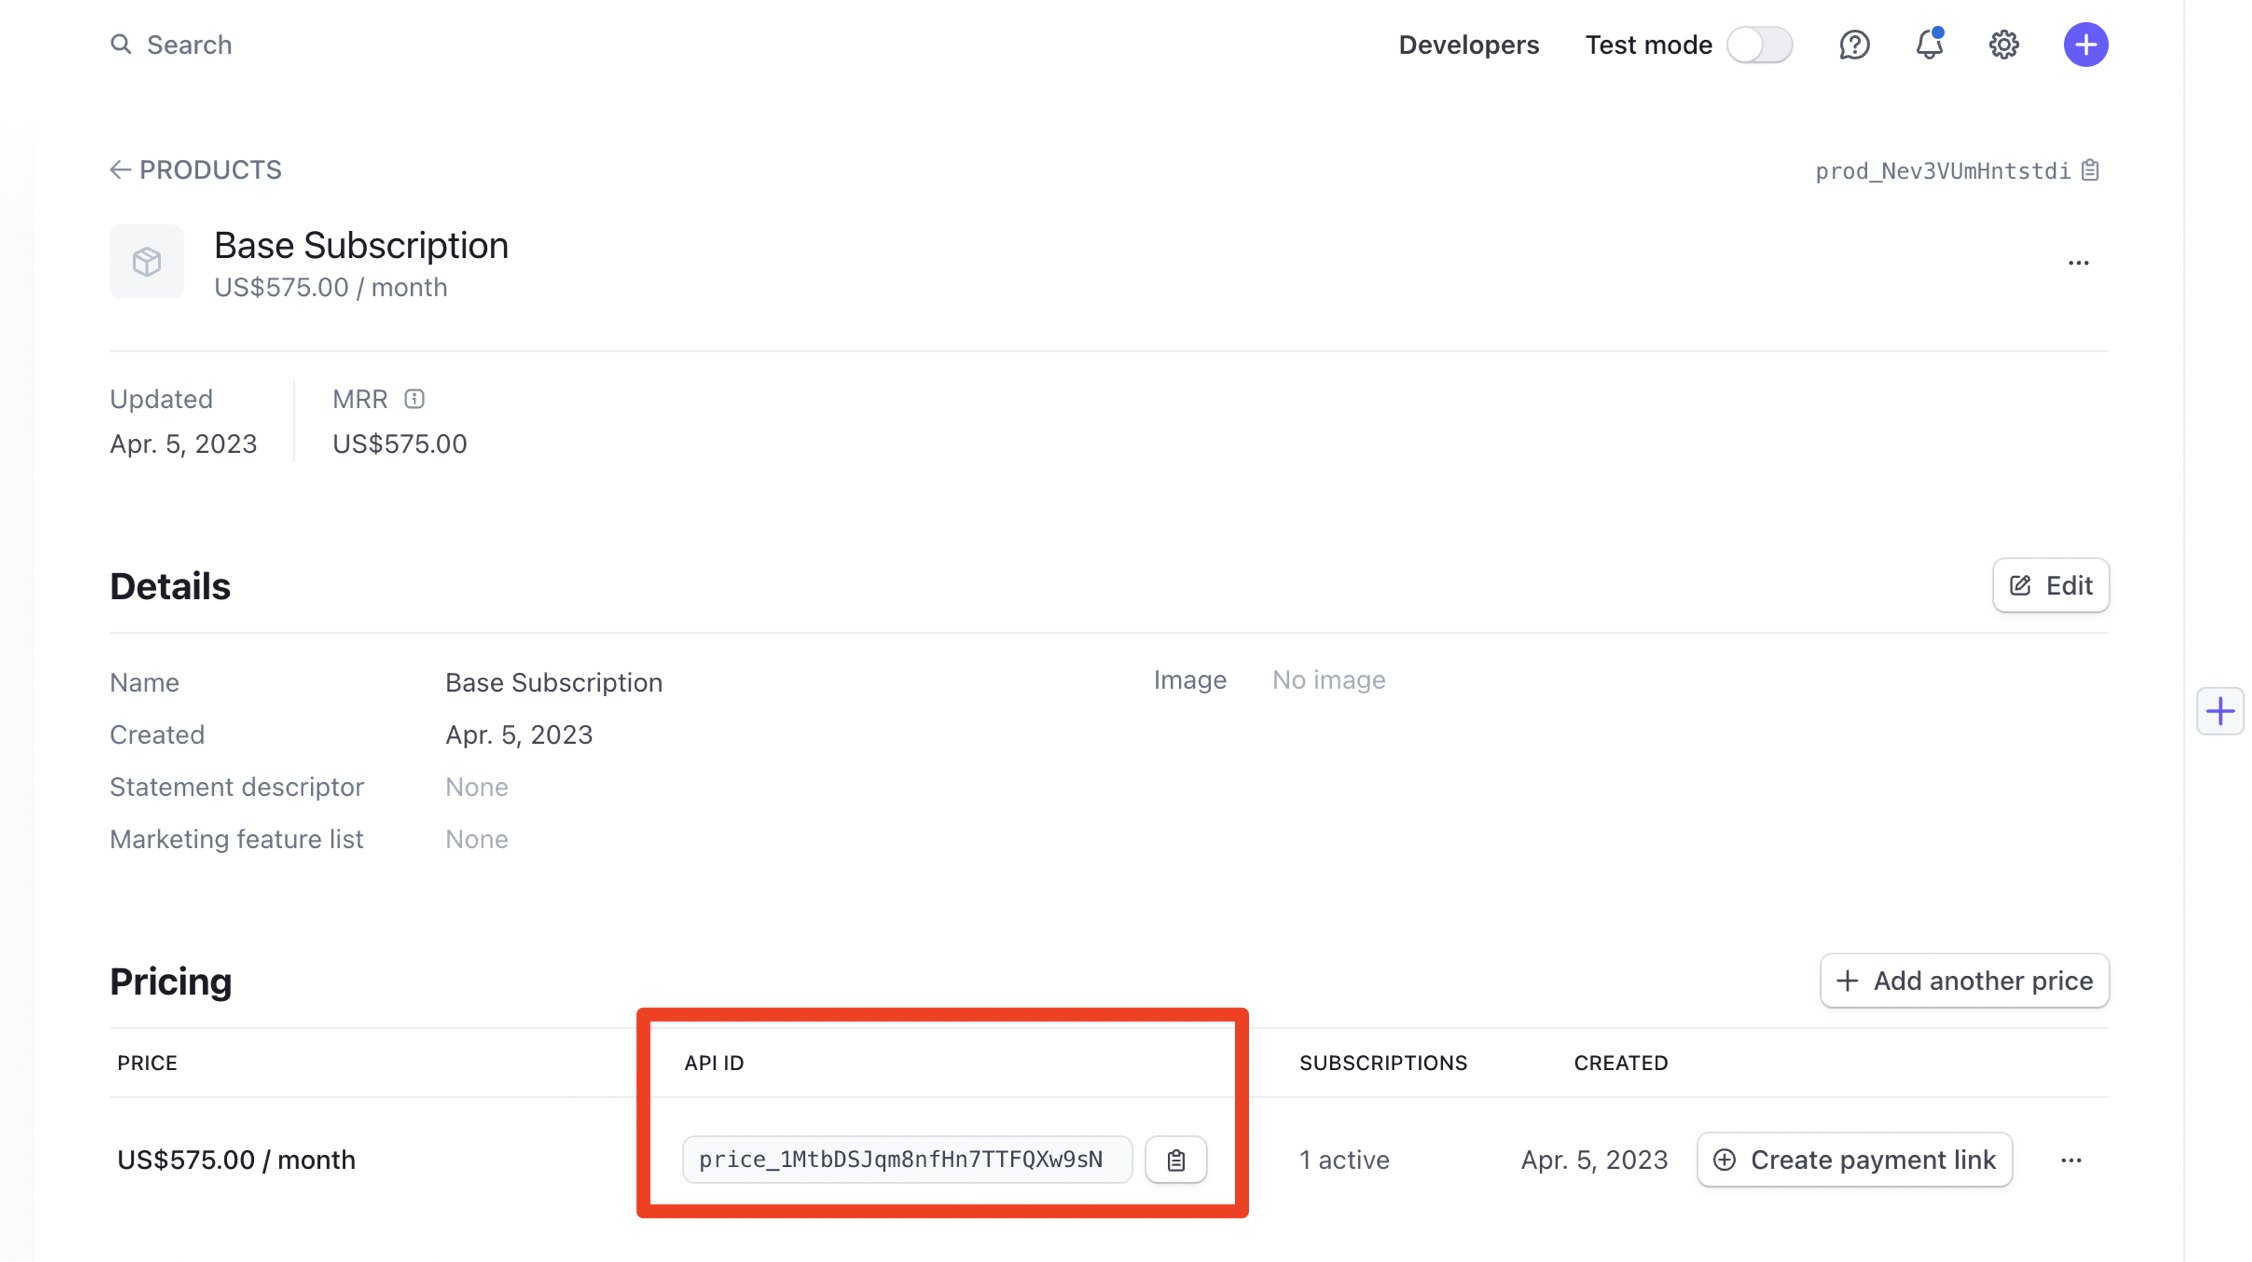Viewport: 2252px width, 1262px height.
Task: Click the Marketing feature list label
Action: pyautogui.click(x=237, y=840)
